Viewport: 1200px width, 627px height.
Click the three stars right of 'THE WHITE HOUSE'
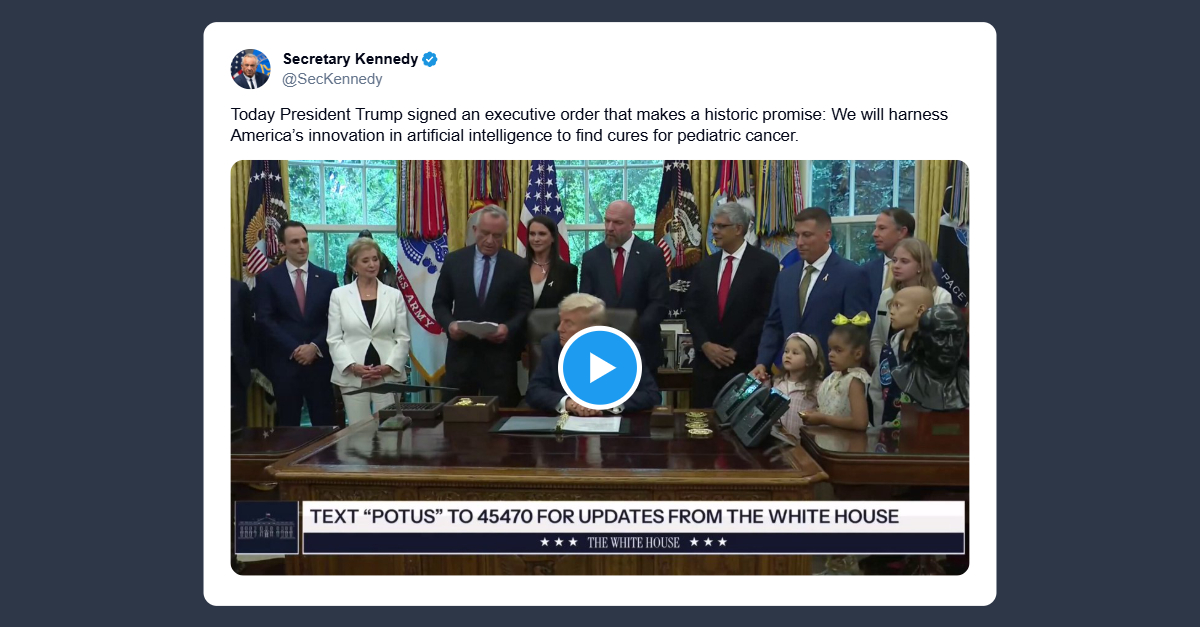click(708, 542)
